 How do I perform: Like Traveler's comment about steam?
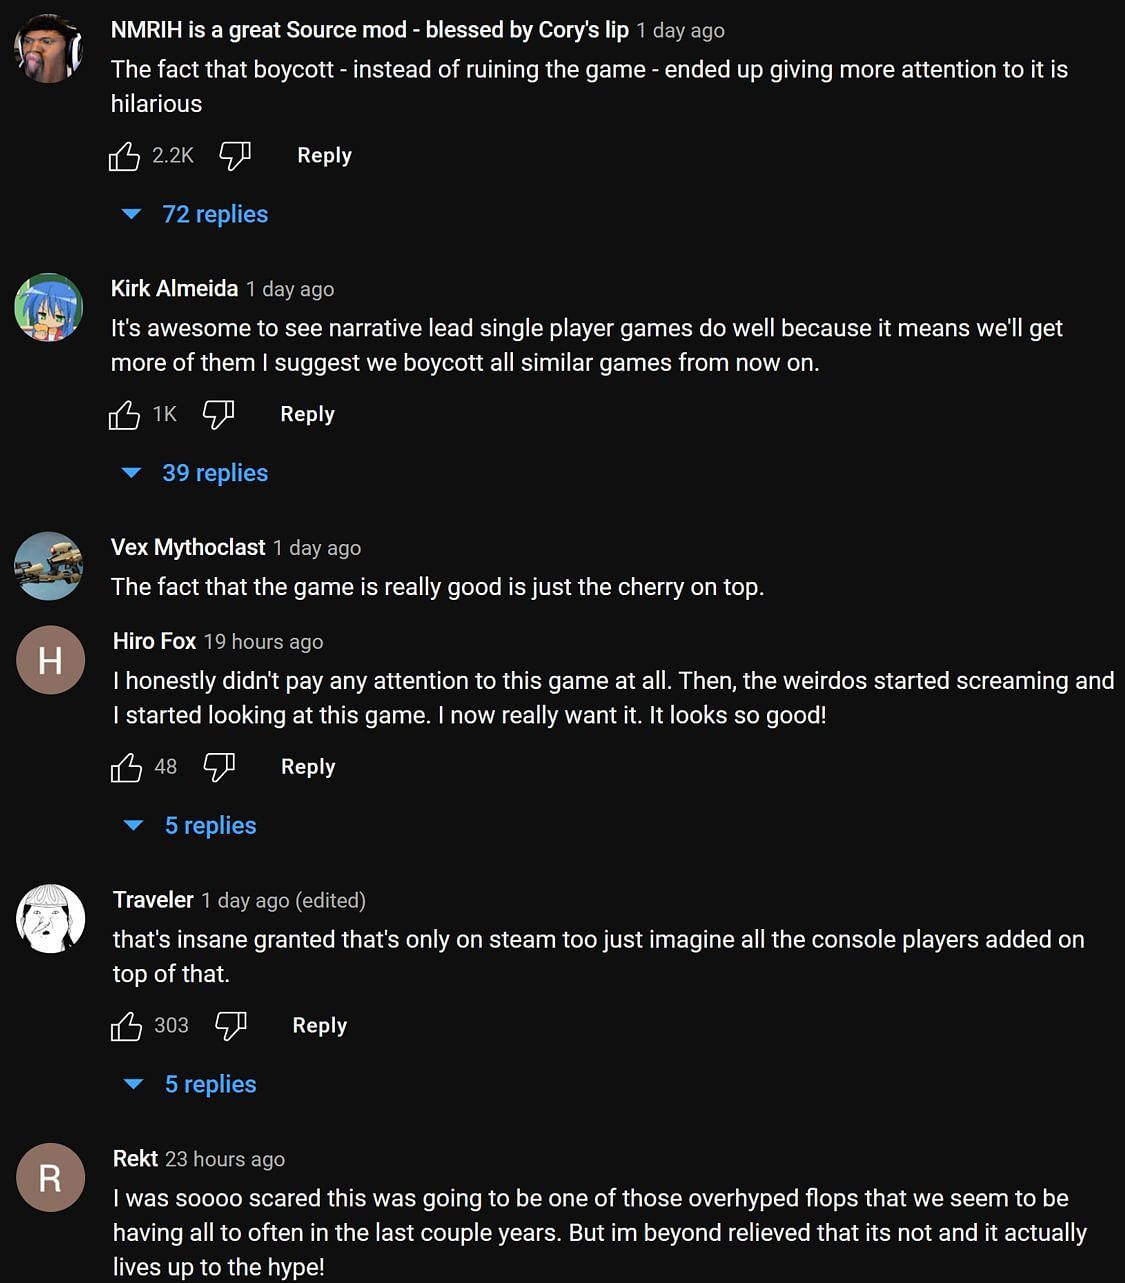[126, 1026]
